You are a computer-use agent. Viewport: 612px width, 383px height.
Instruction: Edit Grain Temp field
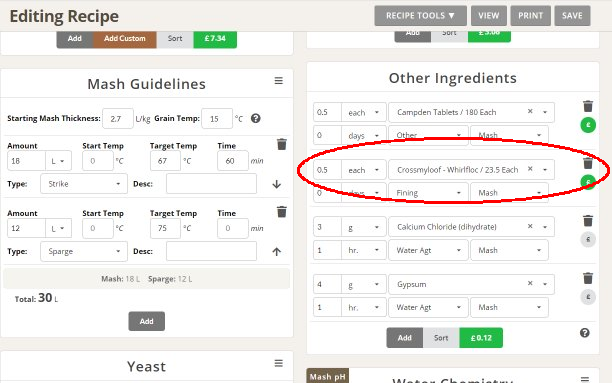coord(217,119)
